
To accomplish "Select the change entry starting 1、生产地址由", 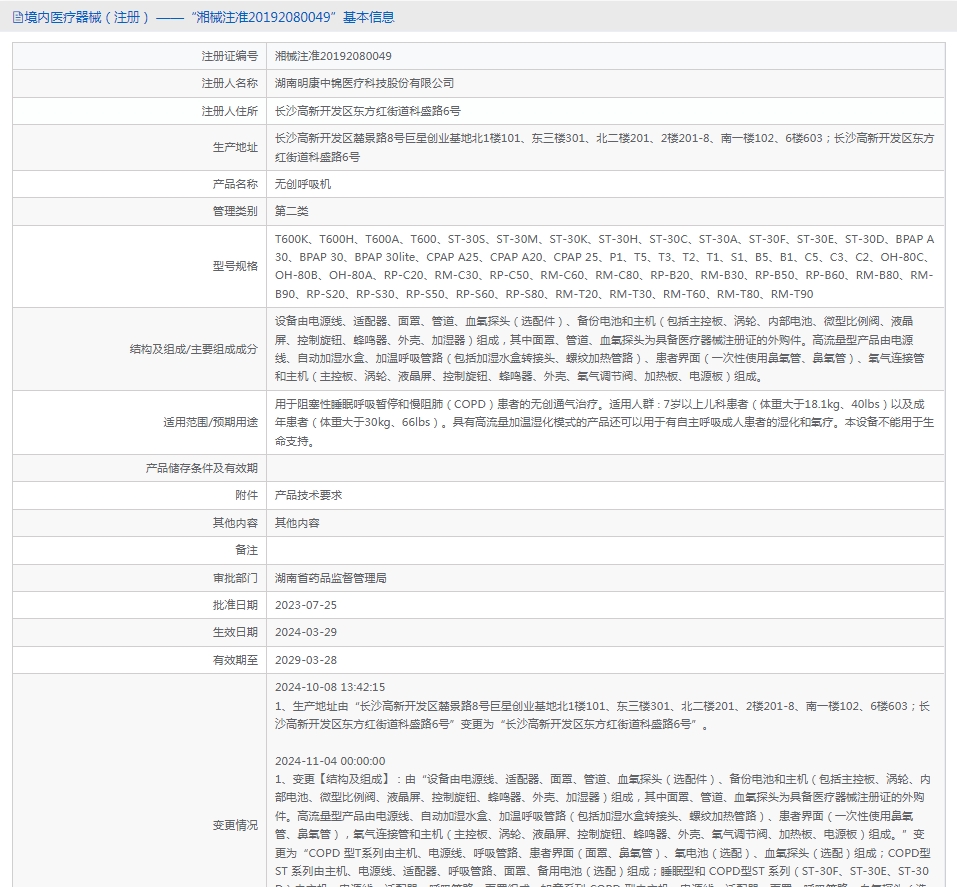I will coord(602,715).
